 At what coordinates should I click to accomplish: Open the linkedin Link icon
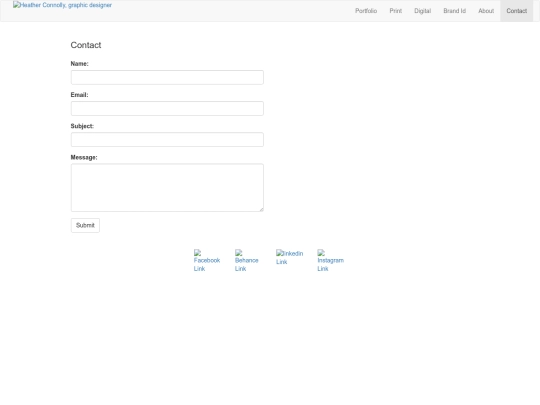point(289,257)
